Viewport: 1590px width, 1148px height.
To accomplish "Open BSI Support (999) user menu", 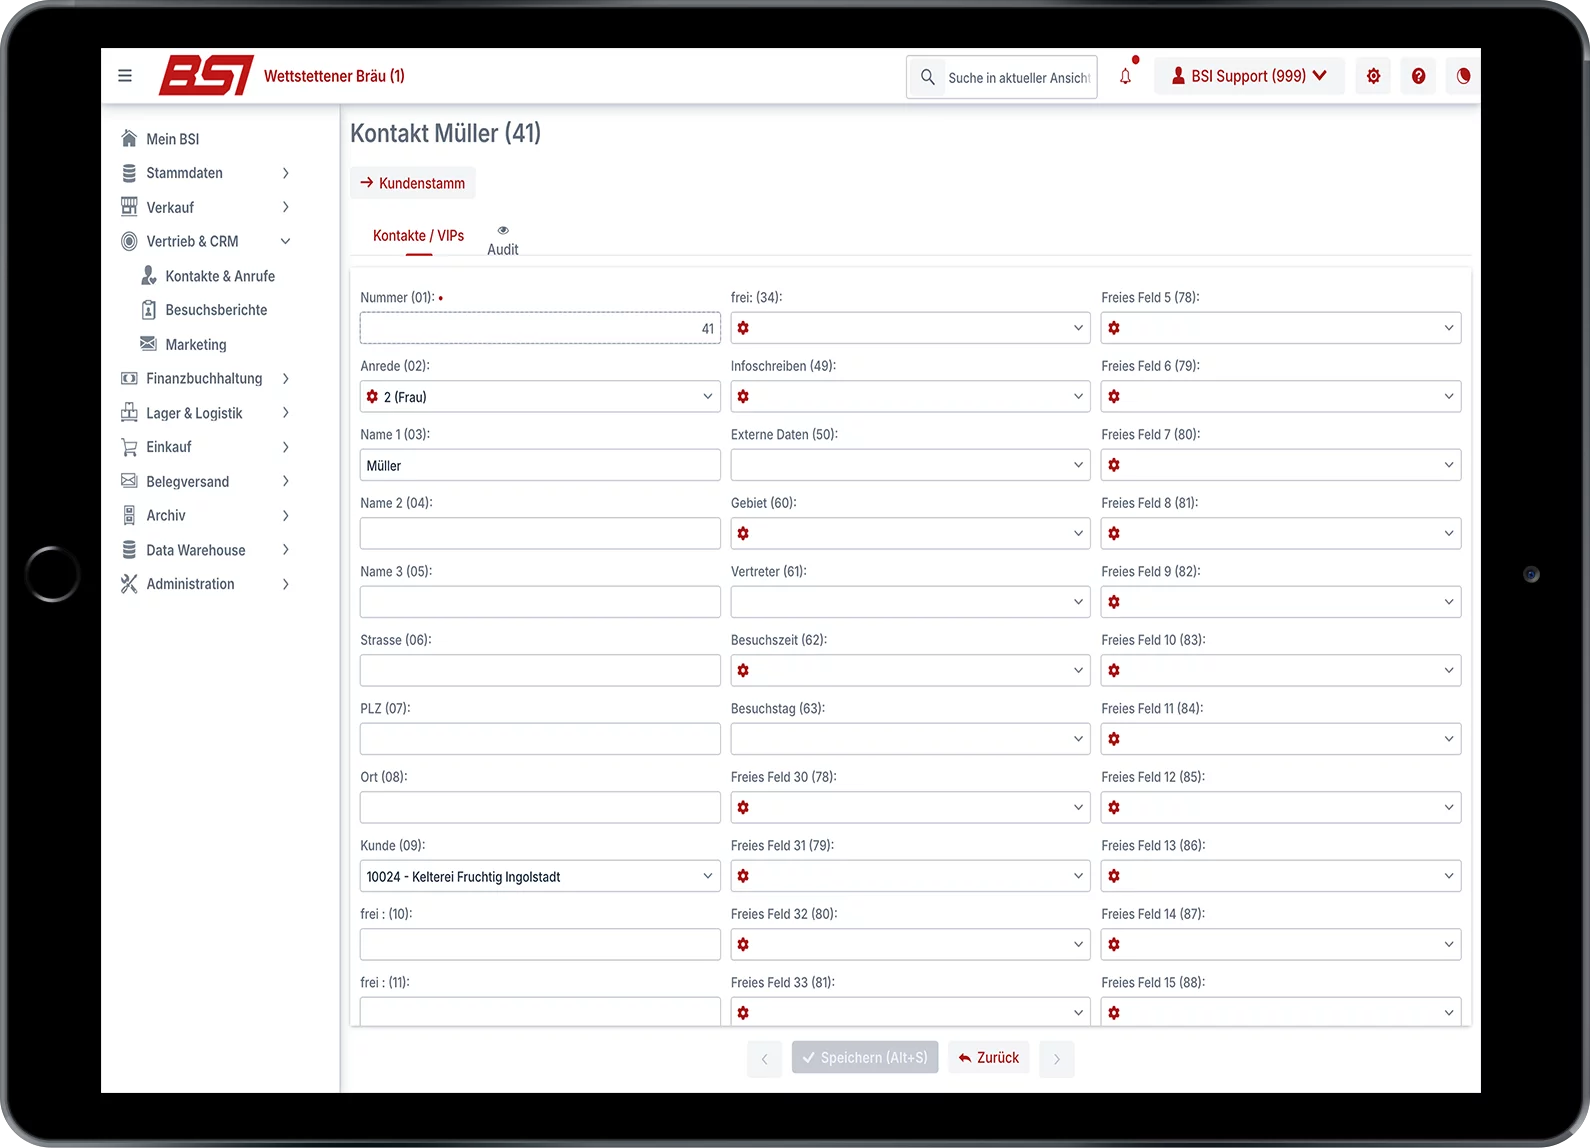I will pos(1249,76).
